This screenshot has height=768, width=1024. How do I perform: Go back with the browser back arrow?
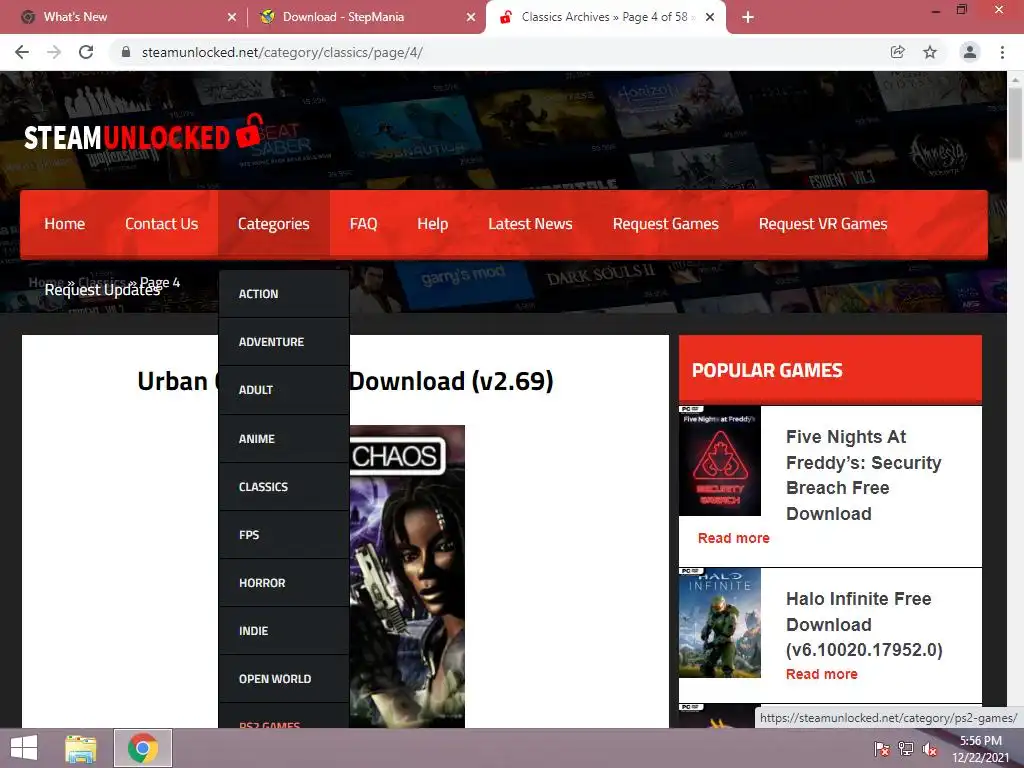pyautogui.click(x=22, y=52)
